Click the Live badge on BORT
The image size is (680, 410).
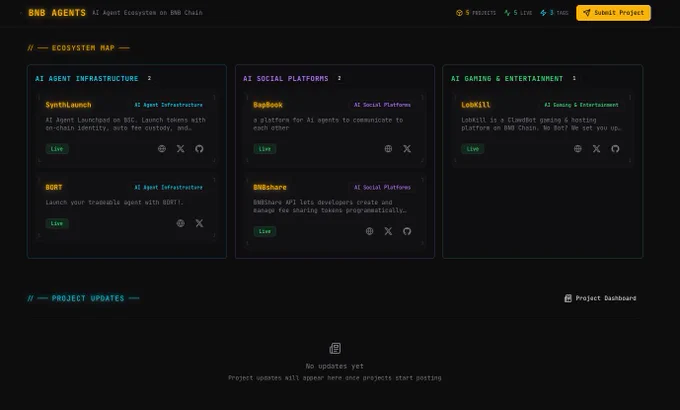[x=57, y=223]
